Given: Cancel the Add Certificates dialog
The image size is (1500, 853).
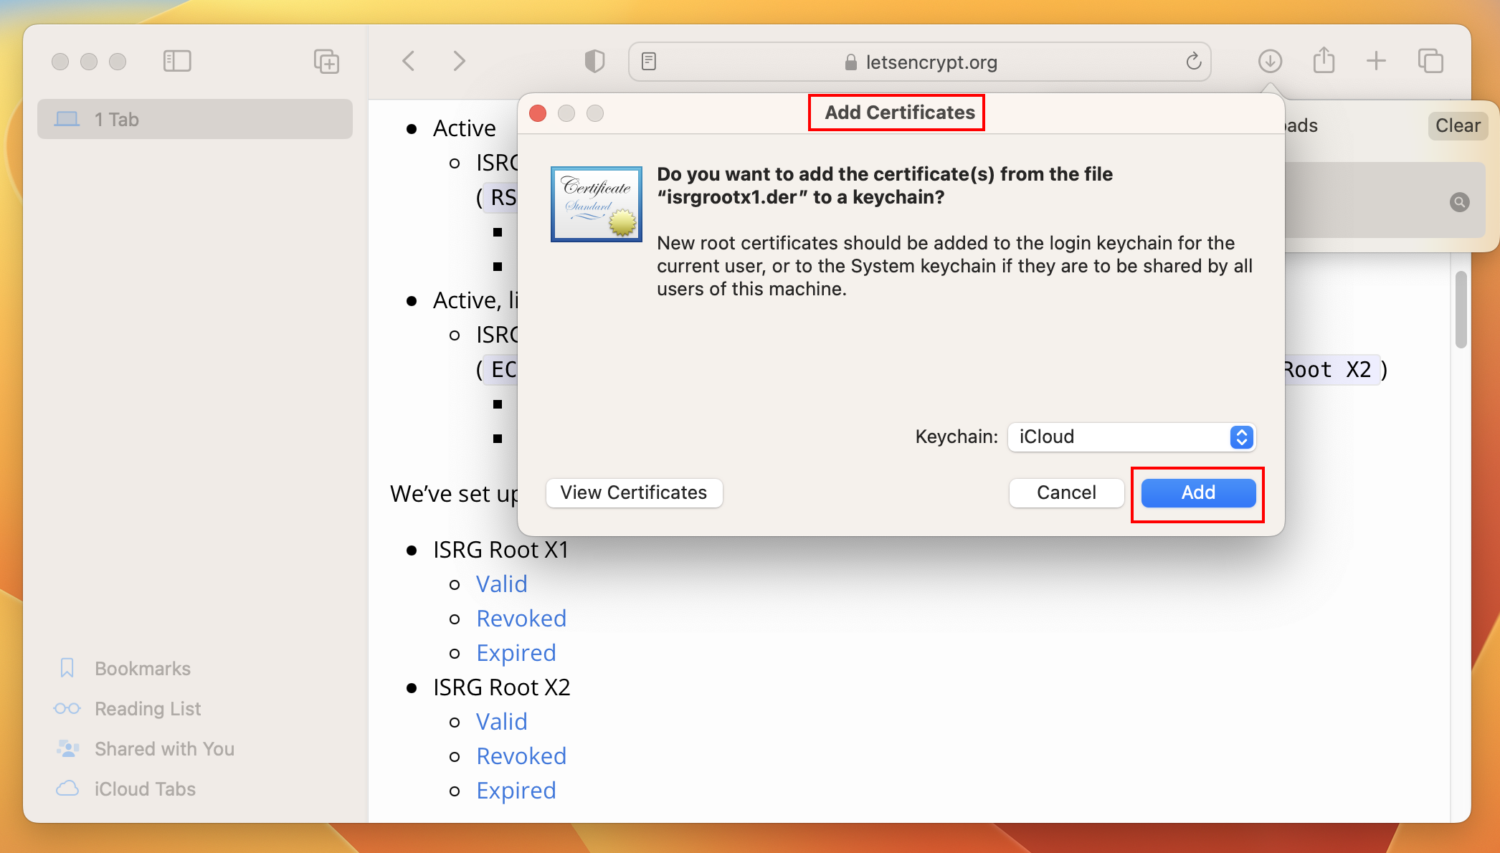Looking at the screenshot, I should click(x=1066, y=493).
